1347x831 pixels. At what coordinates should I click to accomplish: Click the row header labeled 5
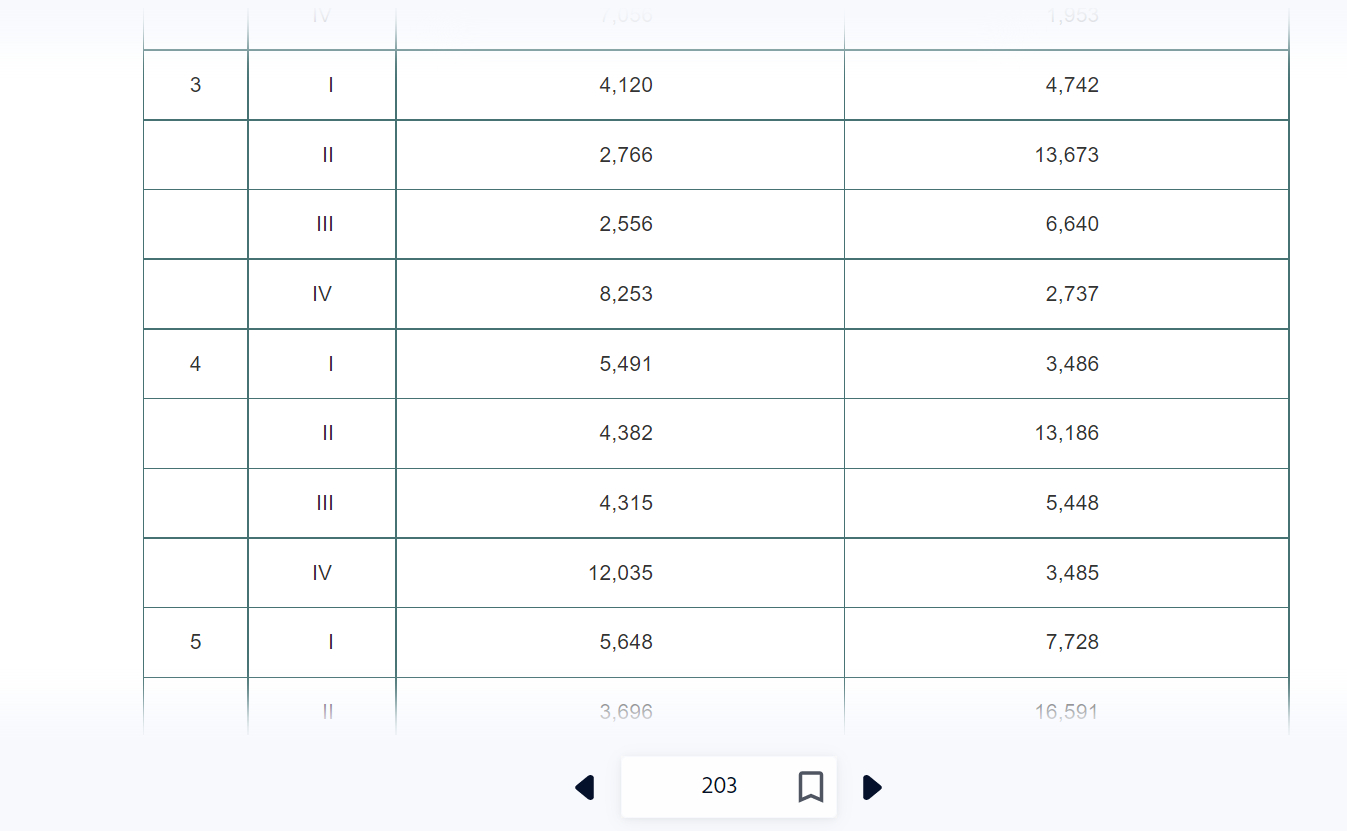click(x=195, y=642)
